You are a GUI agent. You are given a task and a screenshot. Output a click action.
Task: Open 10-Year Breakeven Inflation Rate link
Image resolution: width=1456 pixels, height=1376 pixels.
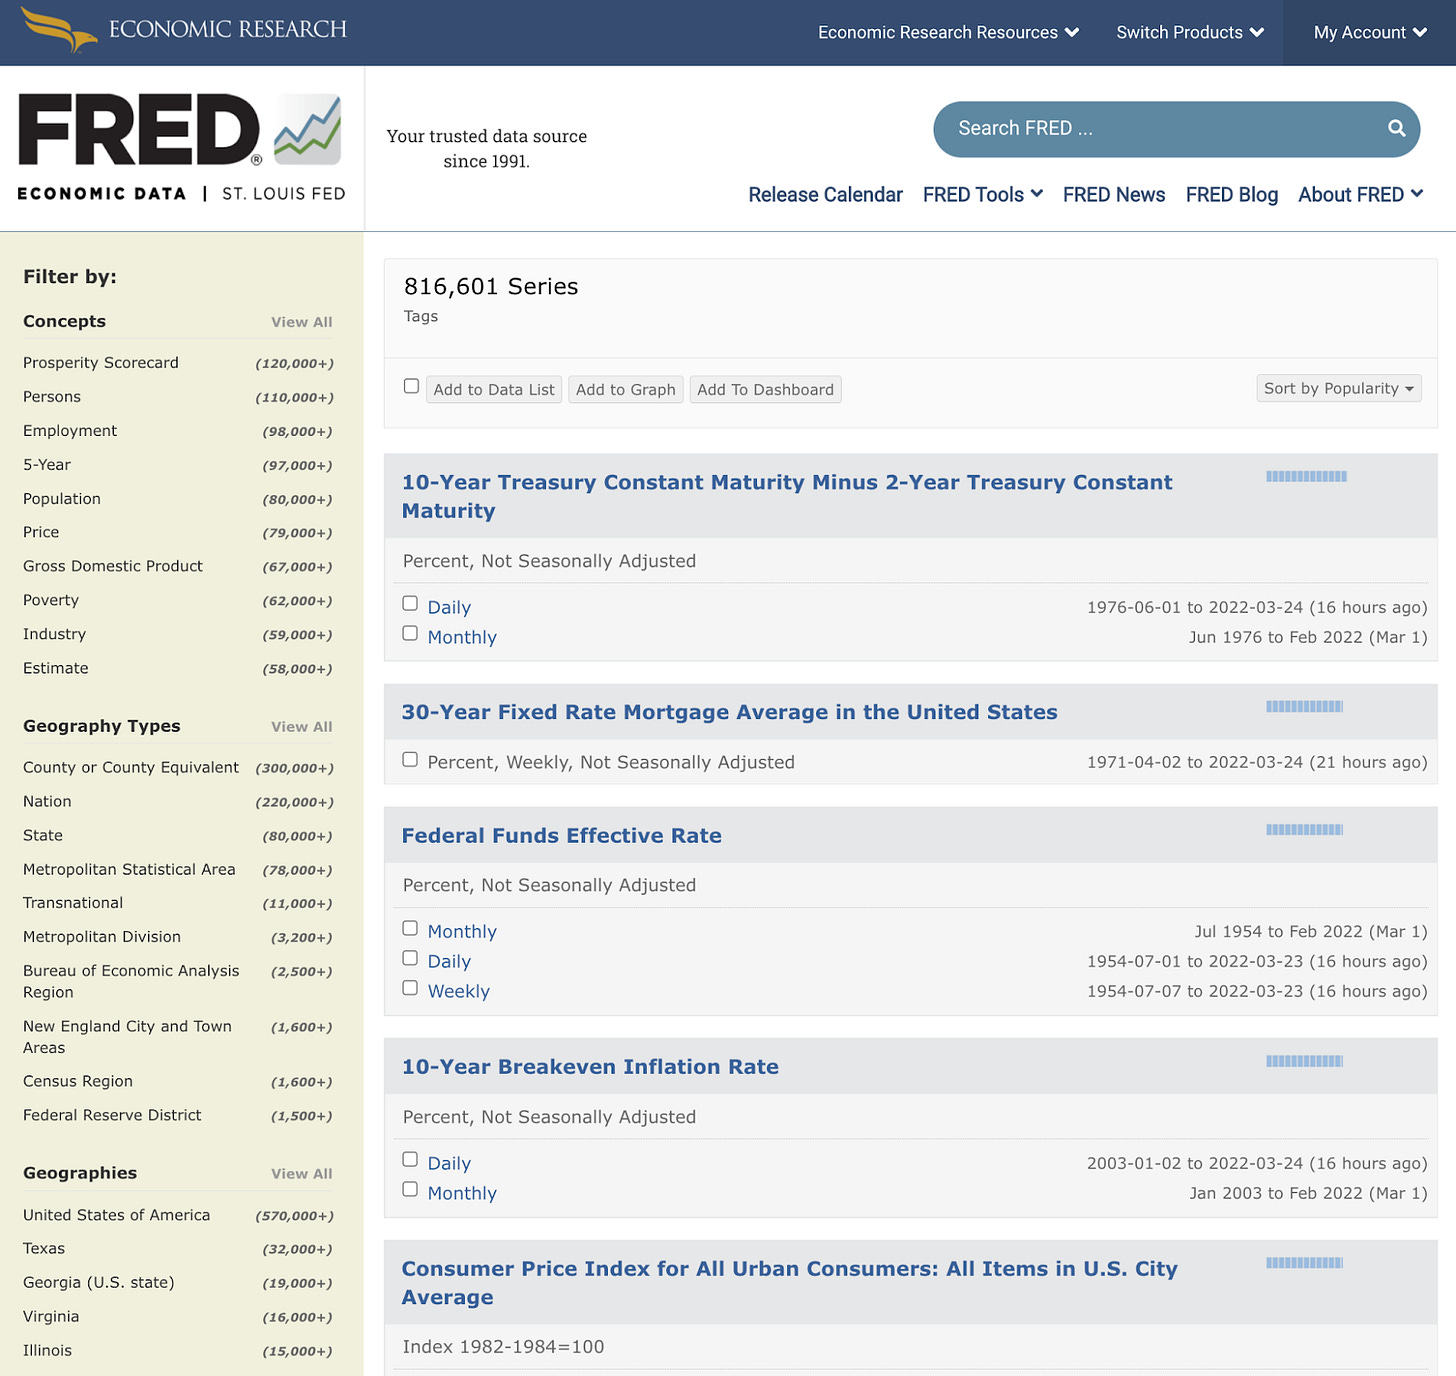pos(590,1066)
